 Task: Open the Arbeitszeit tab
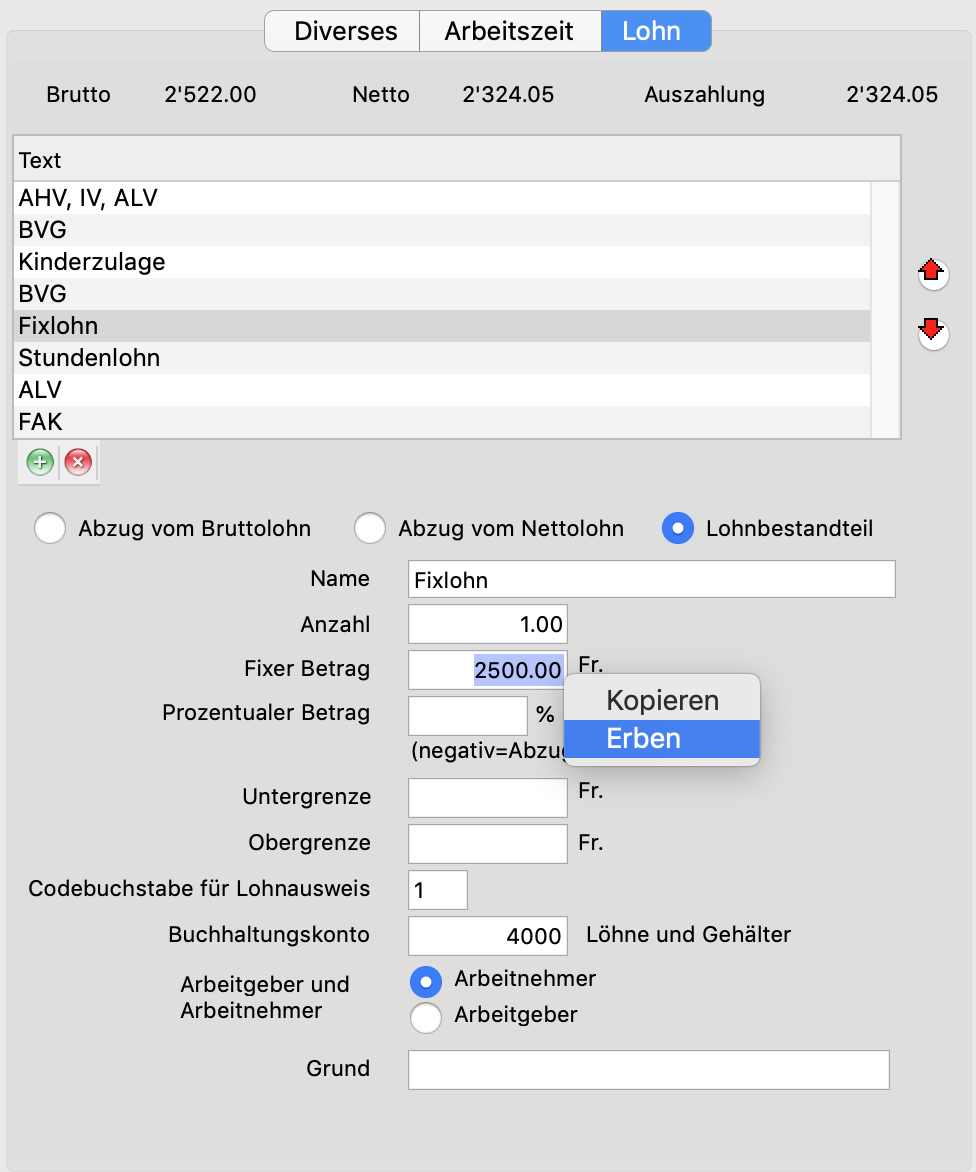point(509,31)
